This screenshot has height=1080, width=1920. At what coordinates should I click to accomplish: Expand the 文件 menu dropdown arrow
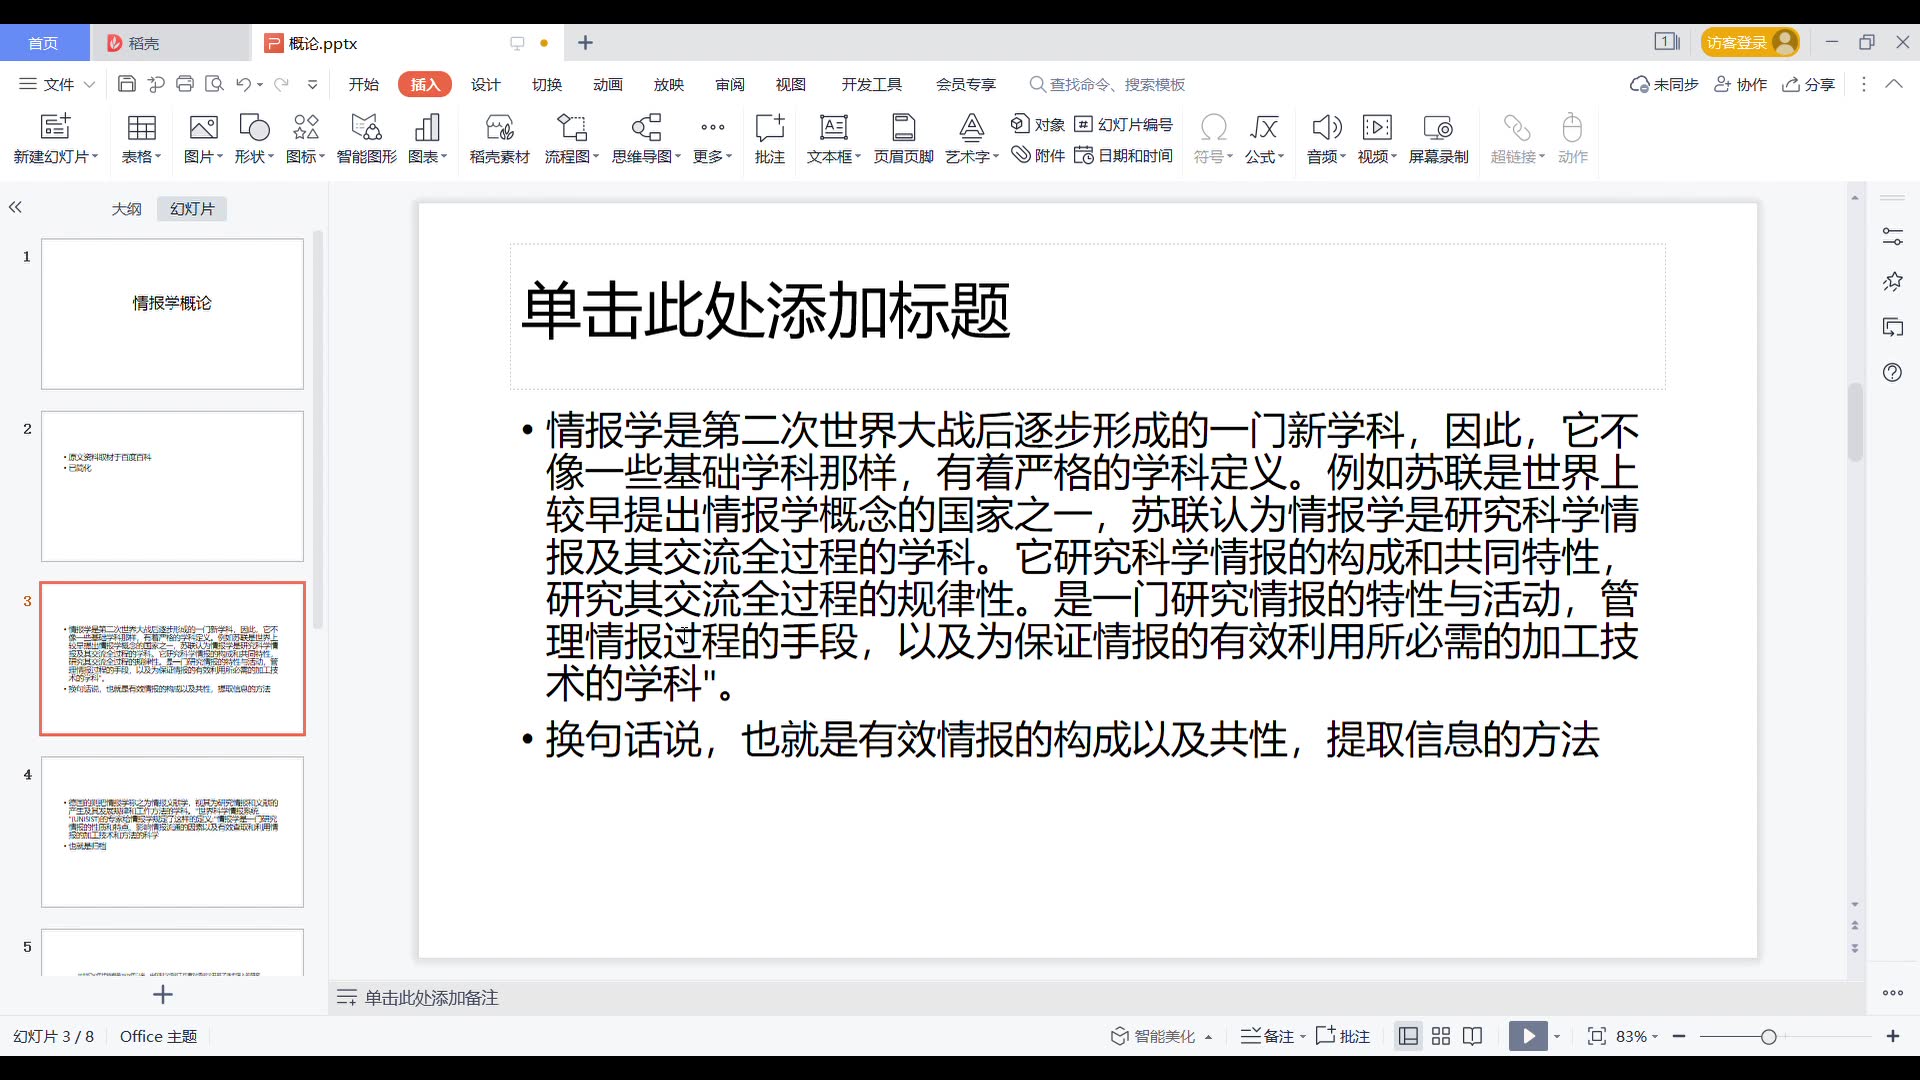coord(89,84)
